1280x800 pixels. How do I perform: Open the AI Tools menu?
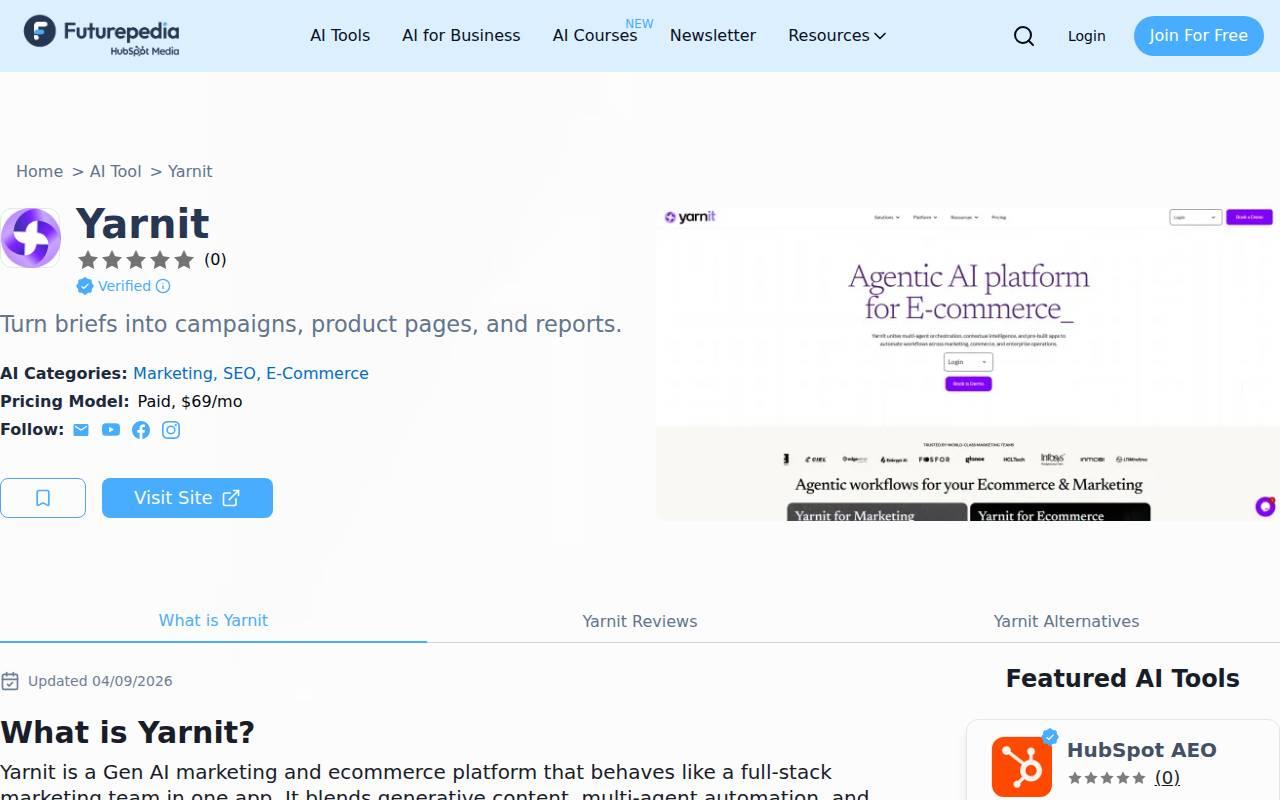pos(340,36)
